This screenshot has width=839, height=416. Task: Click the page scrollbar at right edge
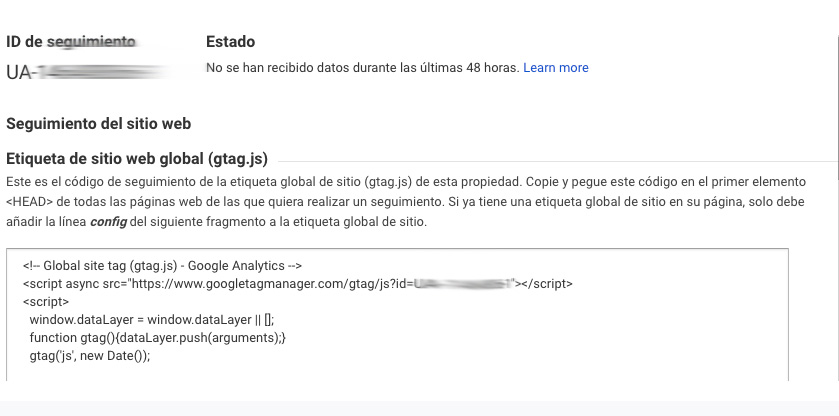837,107
